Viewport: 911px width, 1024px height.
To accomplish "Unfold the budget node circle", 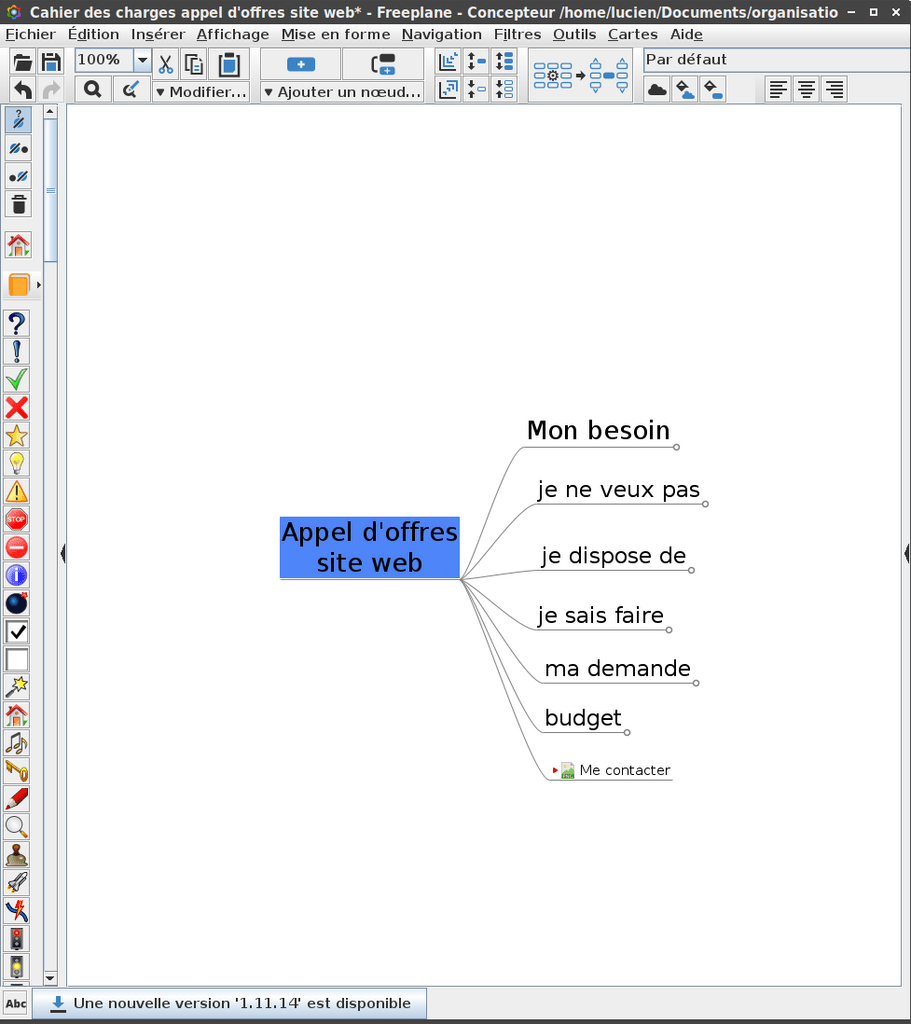I will [627, 733].
